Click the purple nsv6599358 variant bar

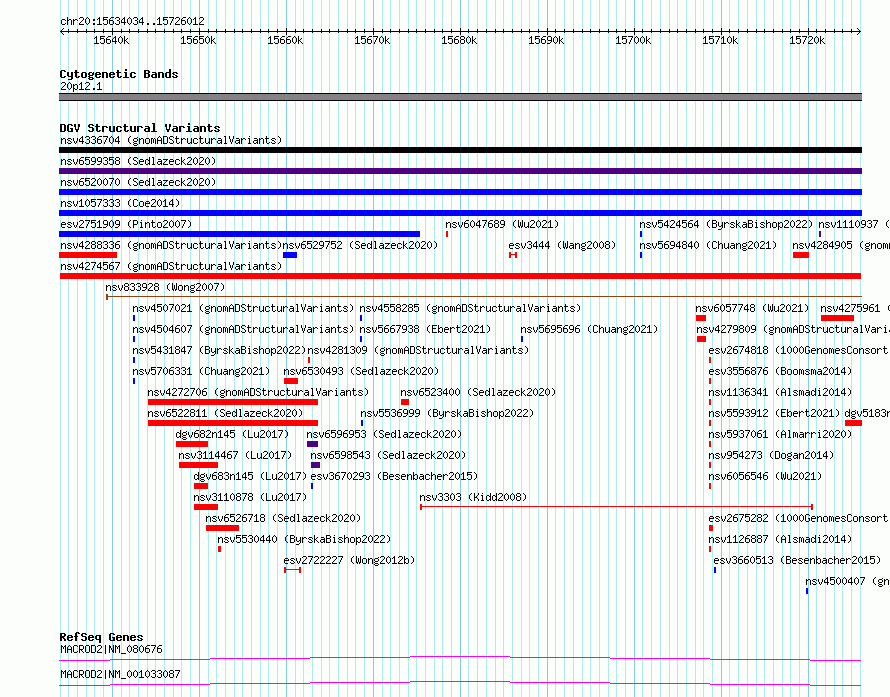(460, 171)
